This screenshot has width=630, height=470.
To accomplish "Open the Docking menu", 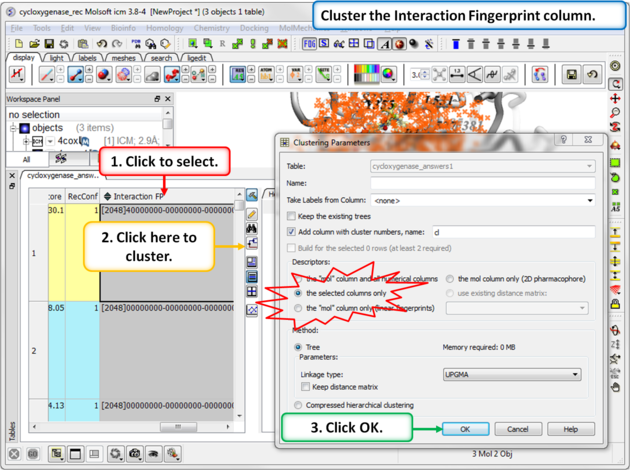I will point(253,28).
